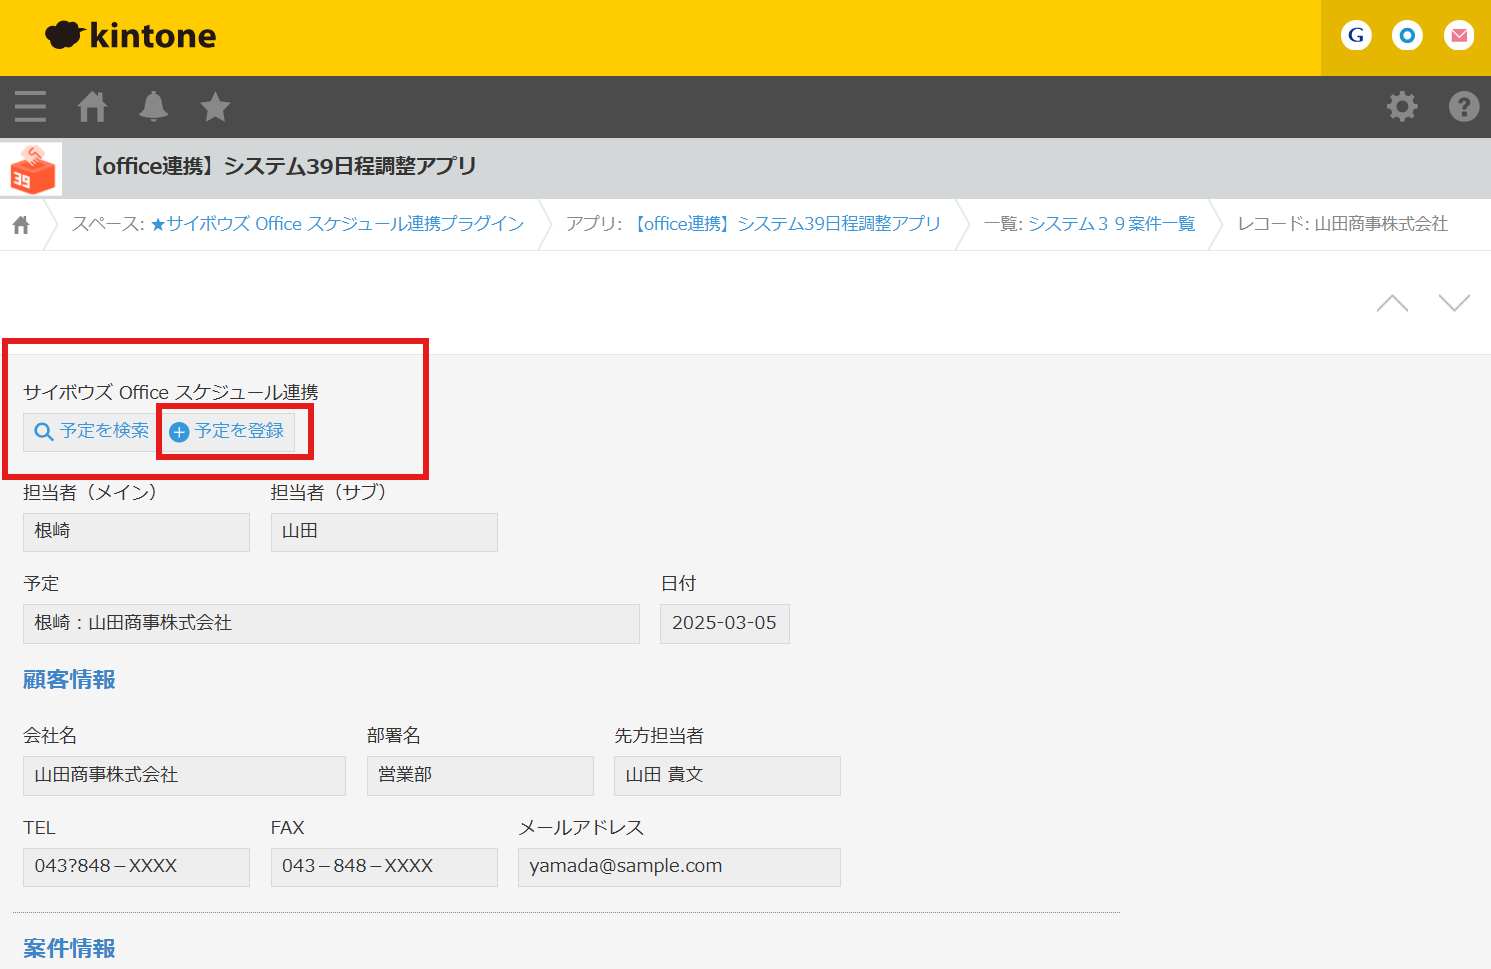This screenshot has height=969, width=1491.
Task: Click 予定を検索 to search schedules
Action: click(88, 431)
